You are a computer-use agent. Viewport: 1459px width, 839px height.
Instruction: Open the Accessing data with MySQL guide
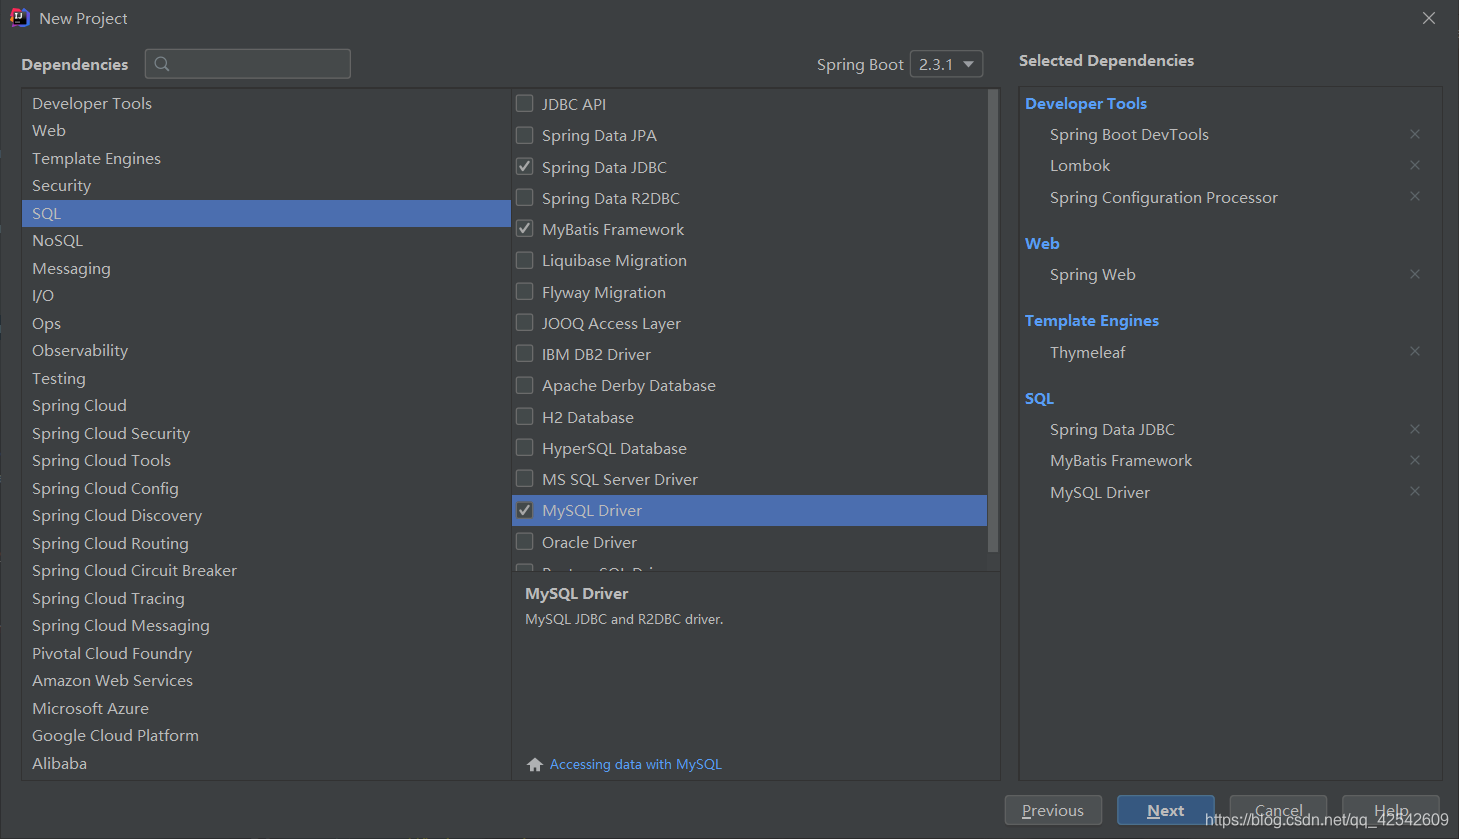(x=635, y=764)
